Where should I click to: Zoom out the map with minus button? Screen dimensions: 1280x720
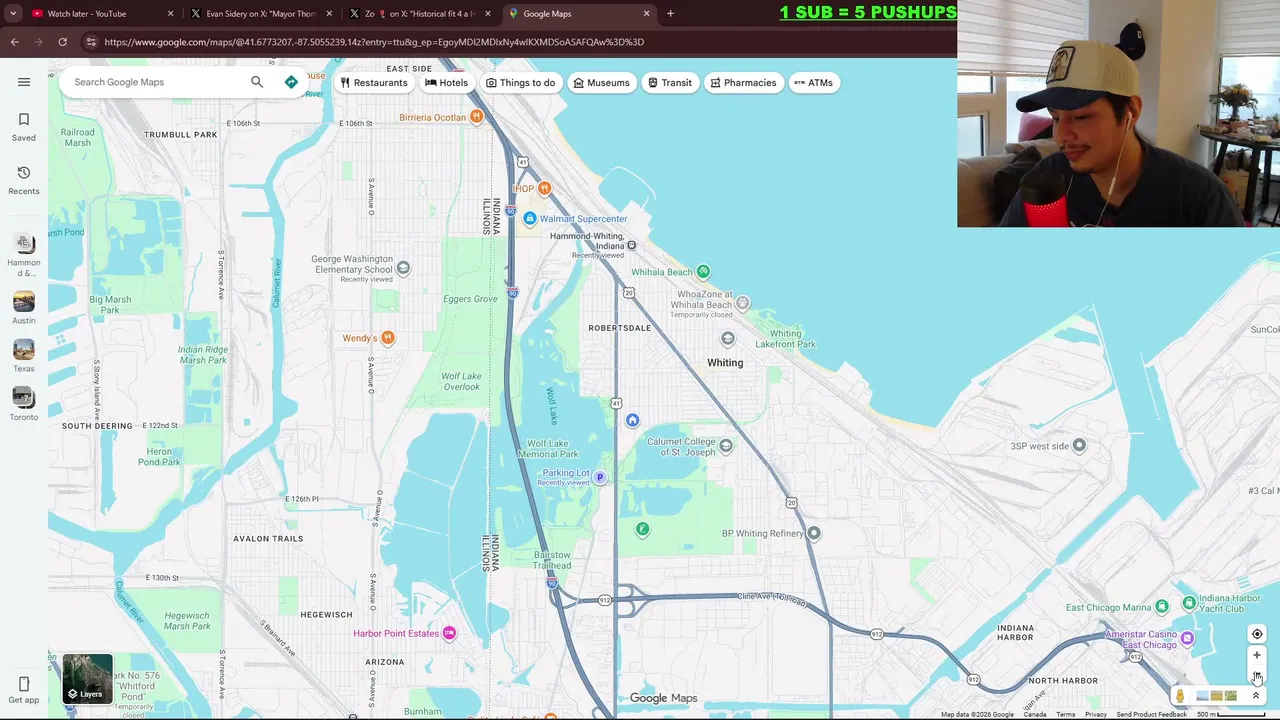click(x=1257, y=676)
